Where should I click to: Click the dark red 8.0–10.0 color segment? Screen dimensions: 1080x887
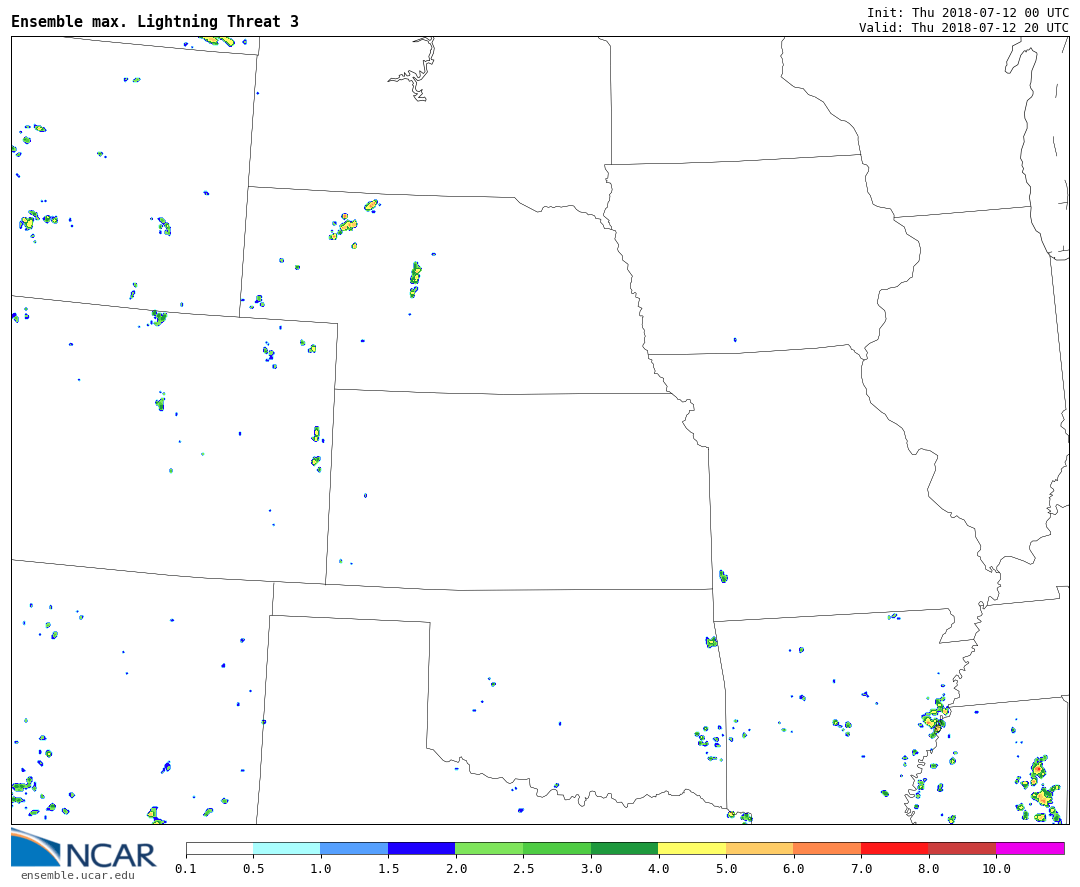[961, 848]
